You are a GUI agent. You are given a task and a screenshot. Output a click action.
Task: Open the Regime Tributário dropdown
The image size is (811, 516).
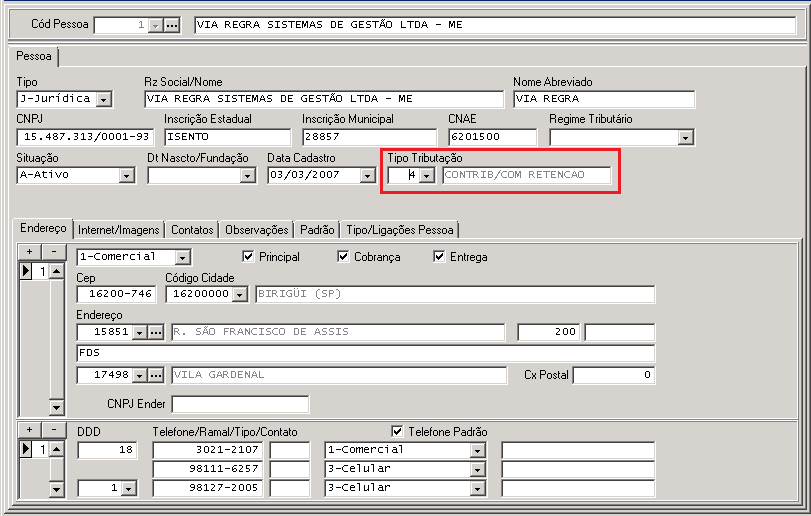coord(686,137)
